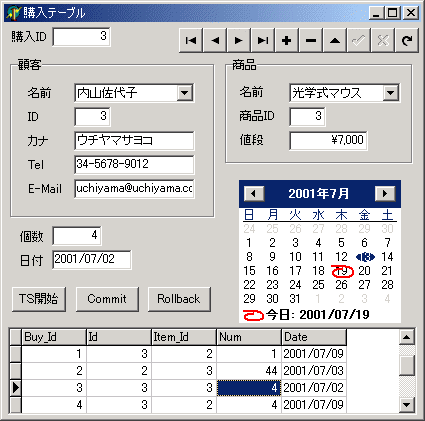Open the customer name dropdown
425x421 pixels.
pyautogui.click(x=185, y=93)
